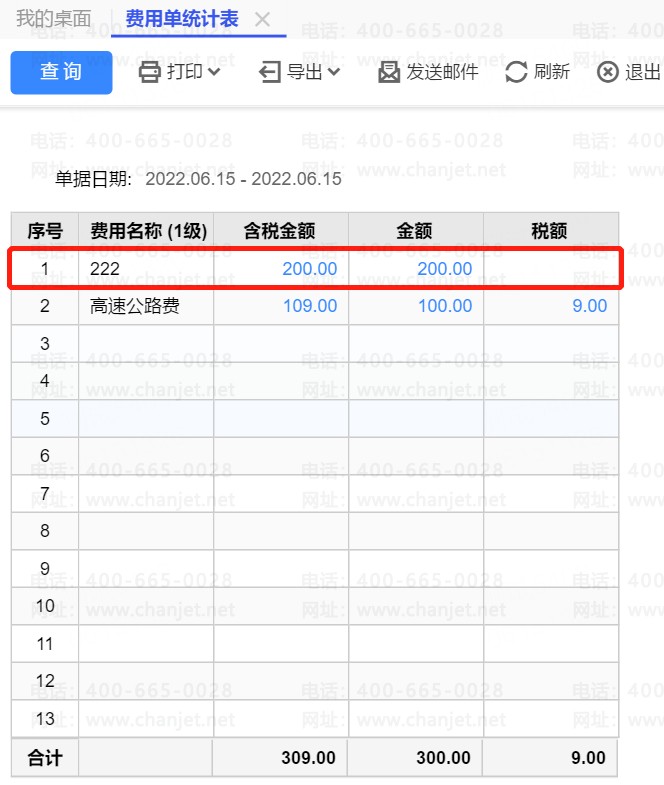Click the 费用名称 (1级) column header

(x=148, y=232)
